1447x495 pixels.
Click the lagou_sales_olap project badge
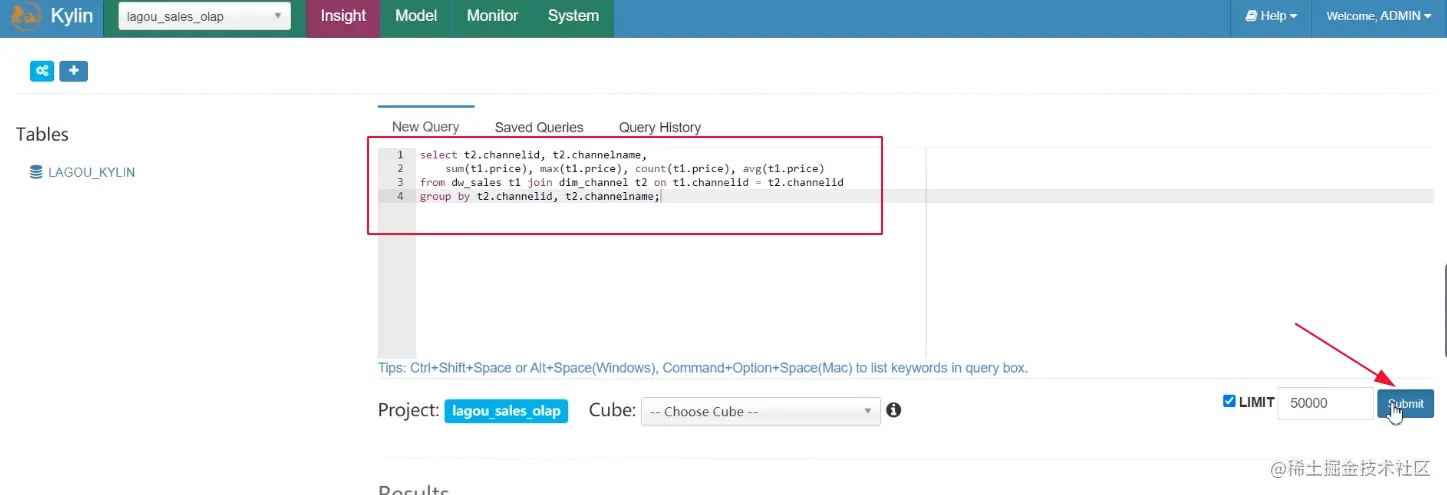point(506,411)
